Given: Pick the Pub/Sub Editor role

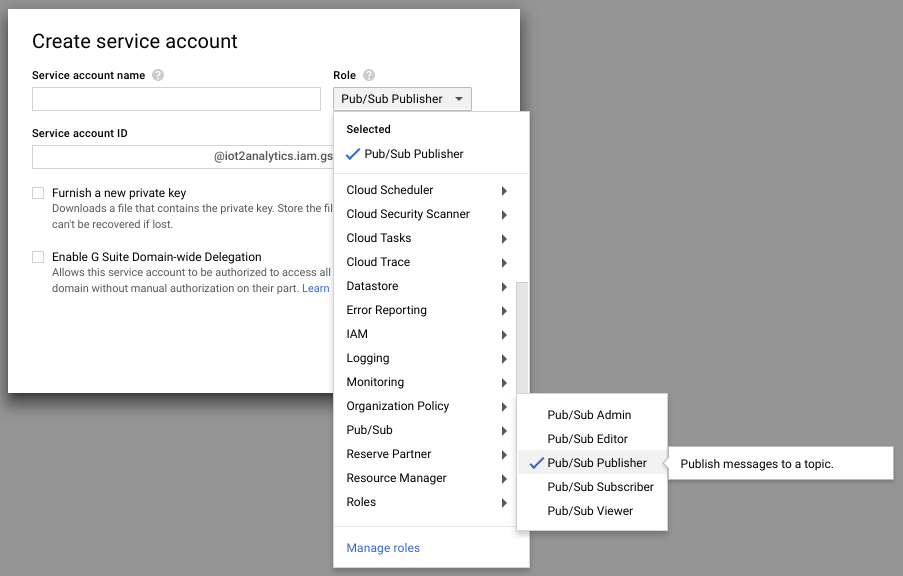Looking at the screenshot, I should [x=587, y=439].
